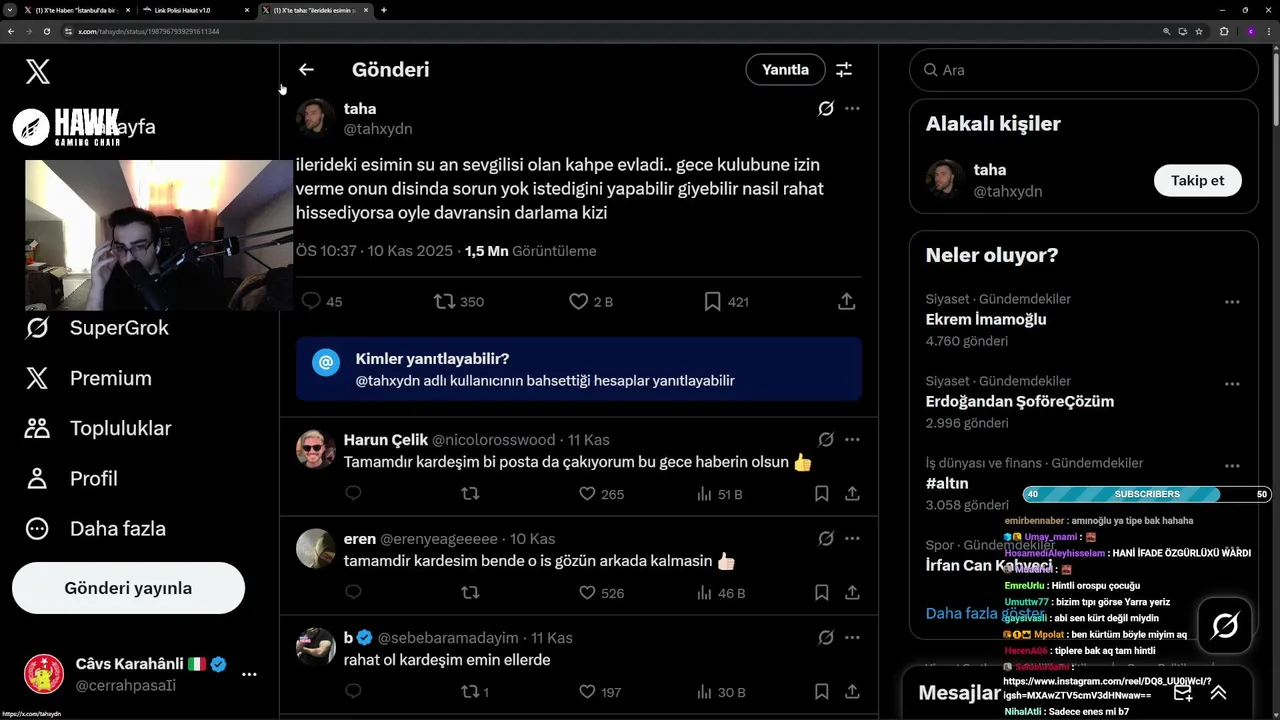
Task: Click the Grok icon on taha's post
Action: (x=826, y=108)
